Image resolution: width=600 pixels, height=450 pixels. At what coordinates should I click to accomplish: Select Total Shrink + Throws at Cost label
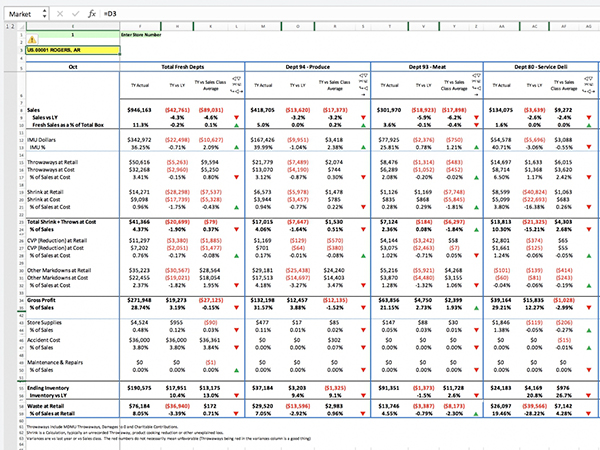pos(62,222)
